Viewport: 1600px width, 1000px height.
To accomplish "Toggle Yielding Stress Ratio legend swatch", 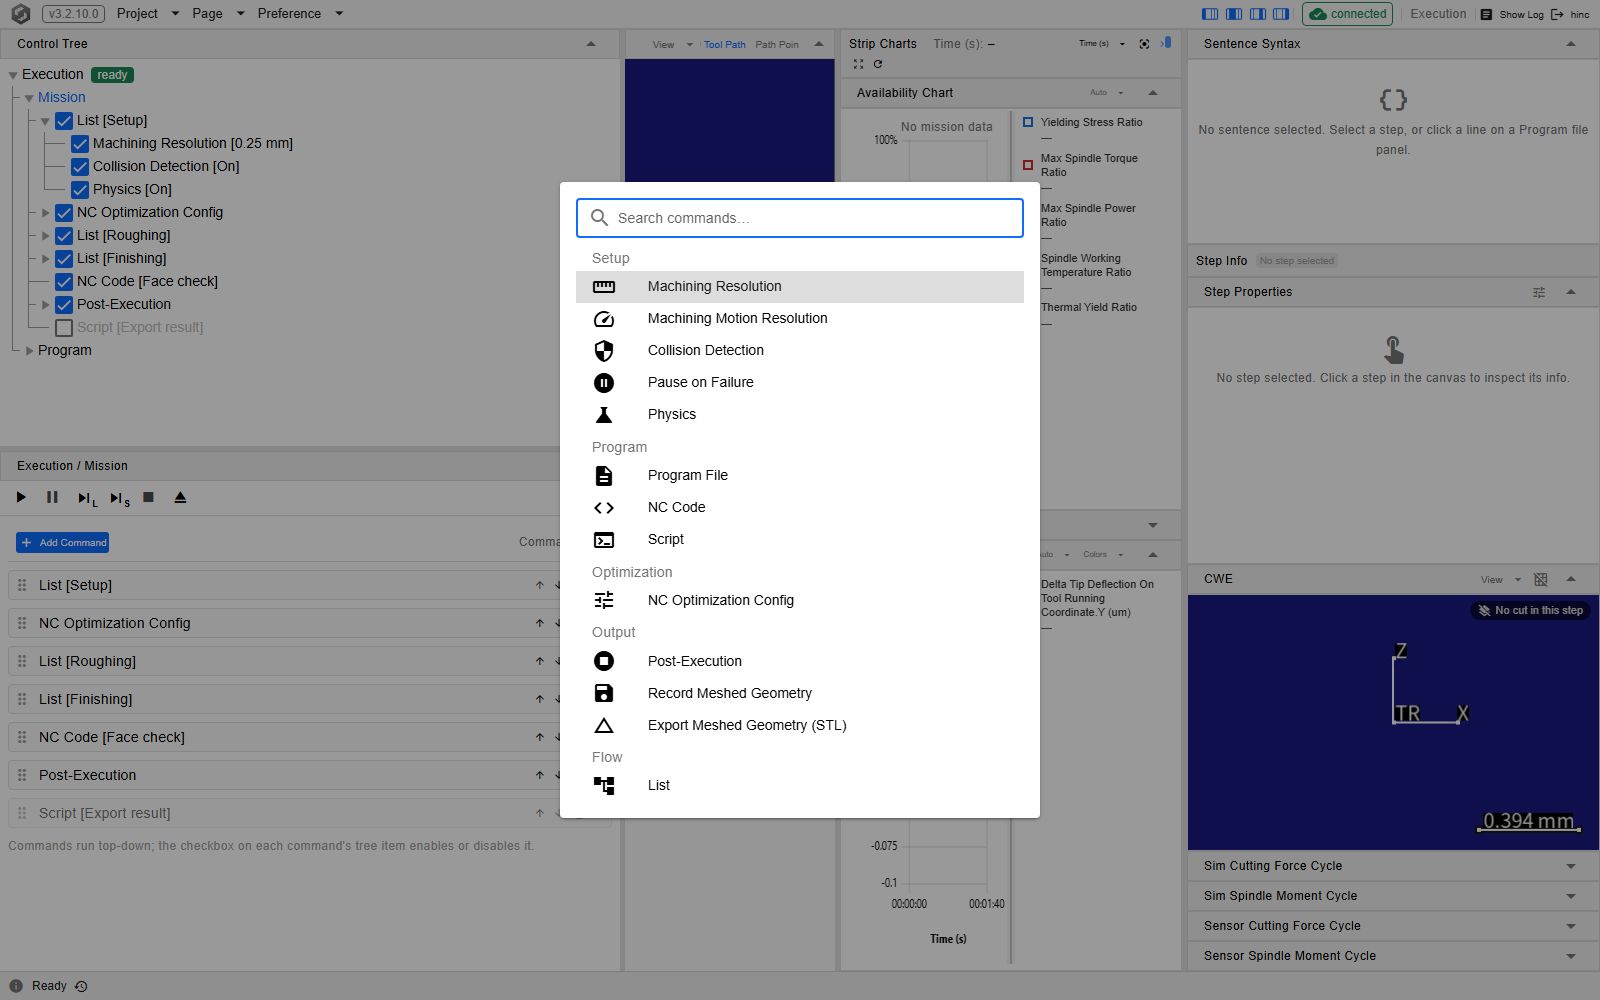I will pyautogui.click(x=1028, y=122).
